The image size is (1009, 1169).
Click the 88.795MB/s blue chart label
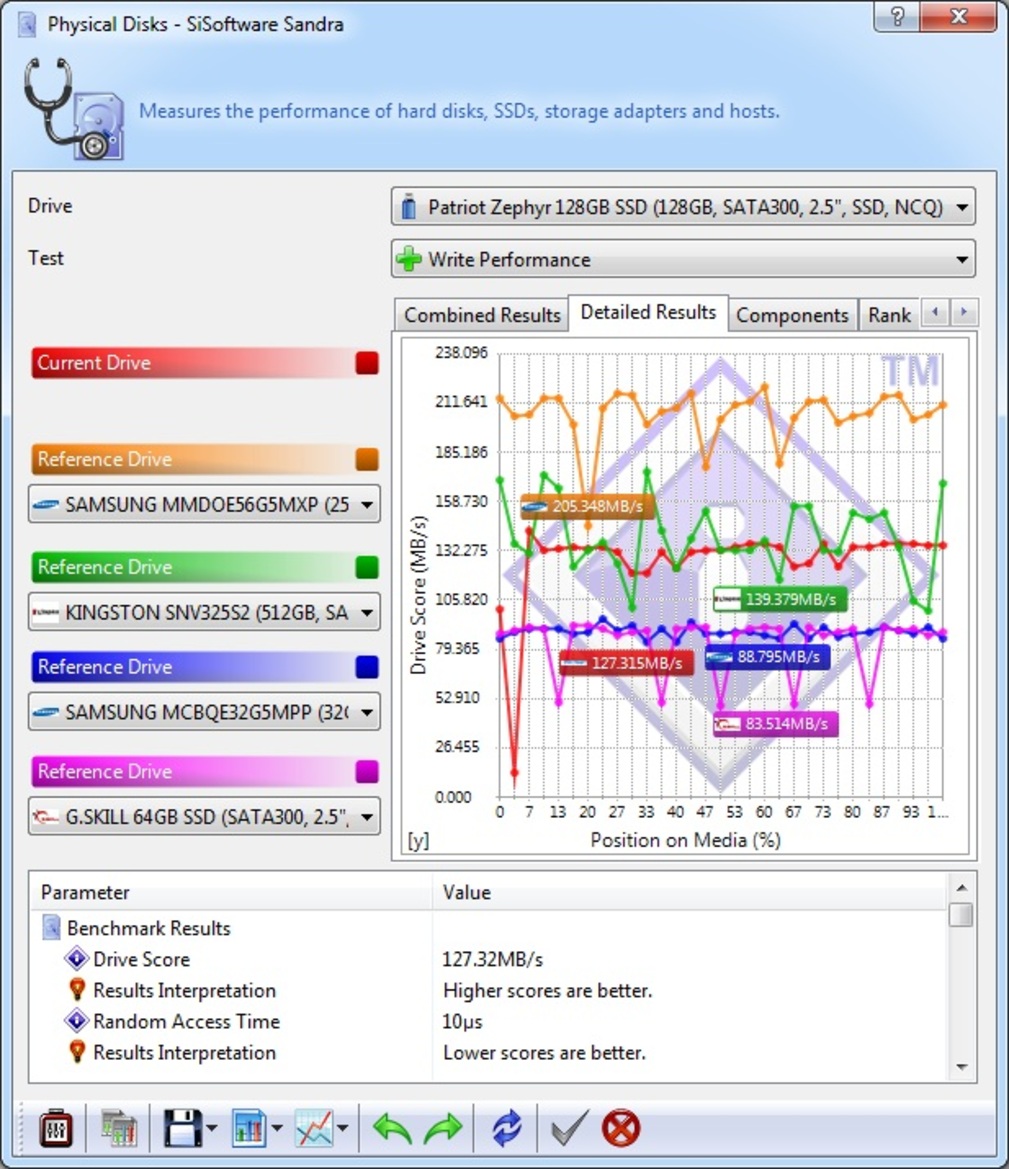point(767,657)
